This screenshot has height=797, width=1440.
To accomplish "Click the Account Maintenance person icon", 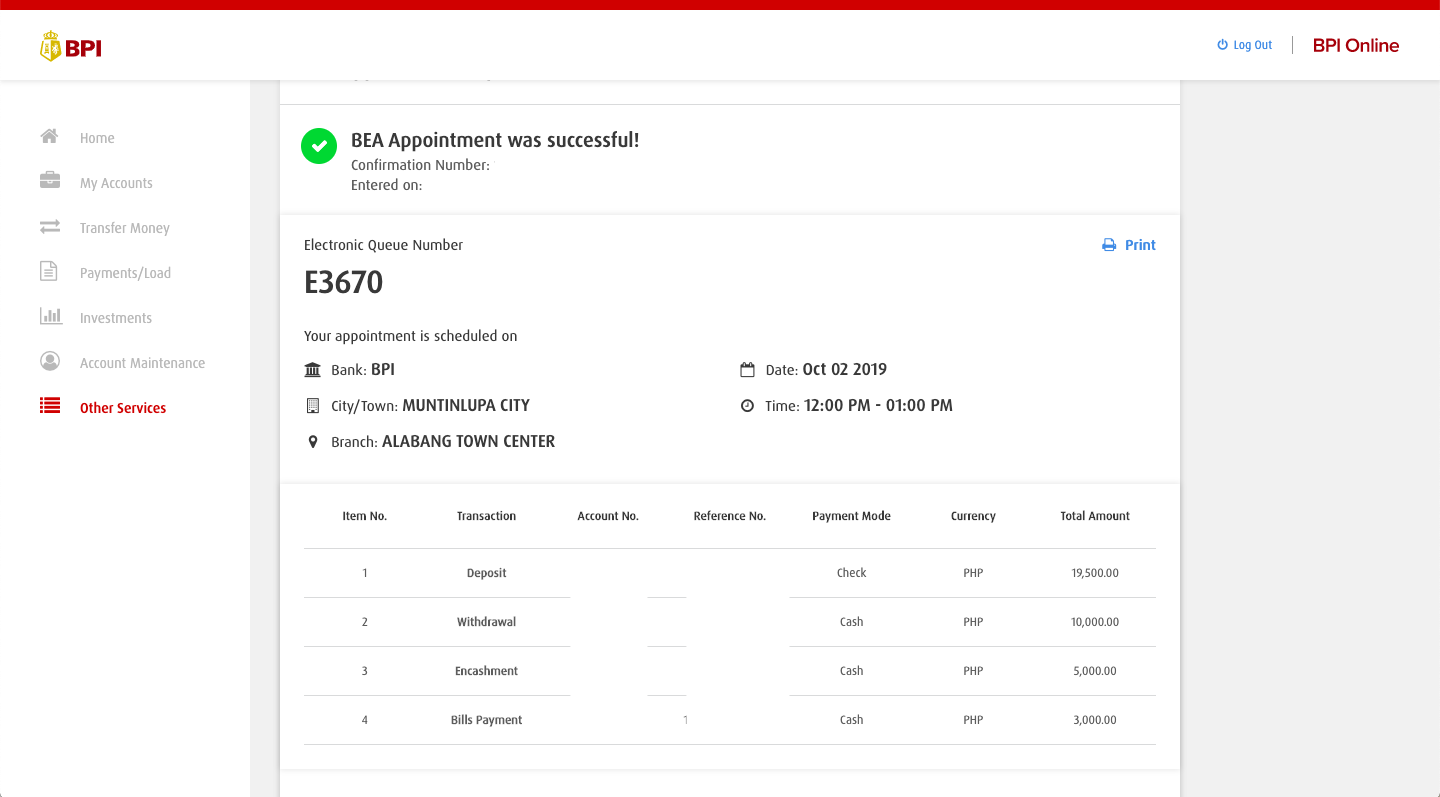I will pos(49,361).
